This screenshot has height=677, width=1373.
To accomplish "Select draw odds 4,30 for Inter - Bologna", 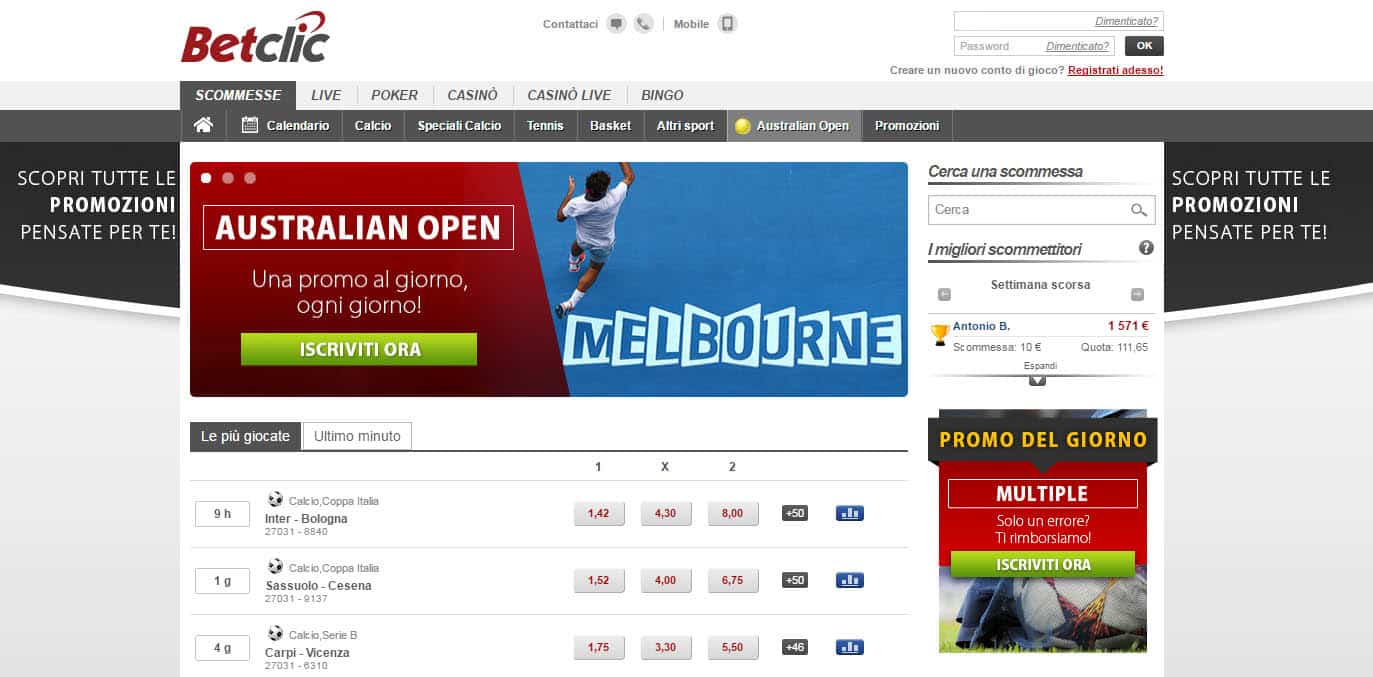I will point(665,514).
